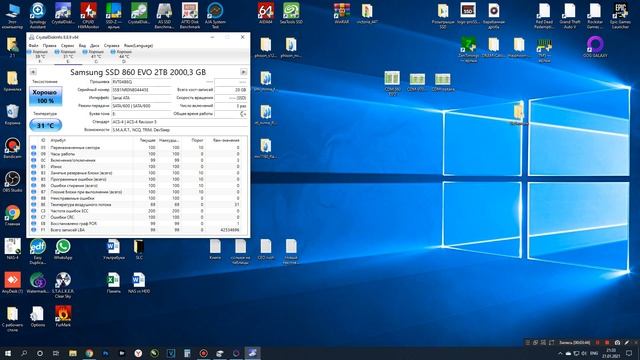The width and height of the screenshot is (640, 360).
Task: Go to next disk with right arrow
Action: point(244,72)
